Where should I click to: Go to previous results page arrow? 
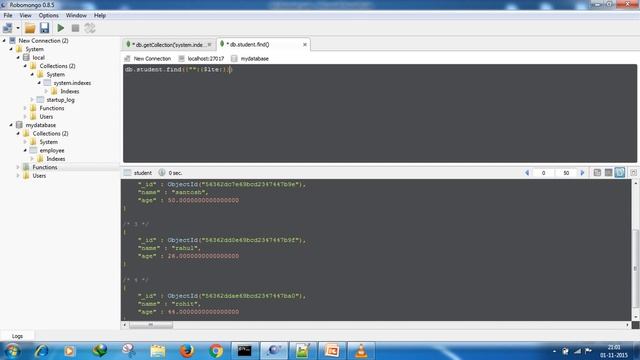point(527,173)
